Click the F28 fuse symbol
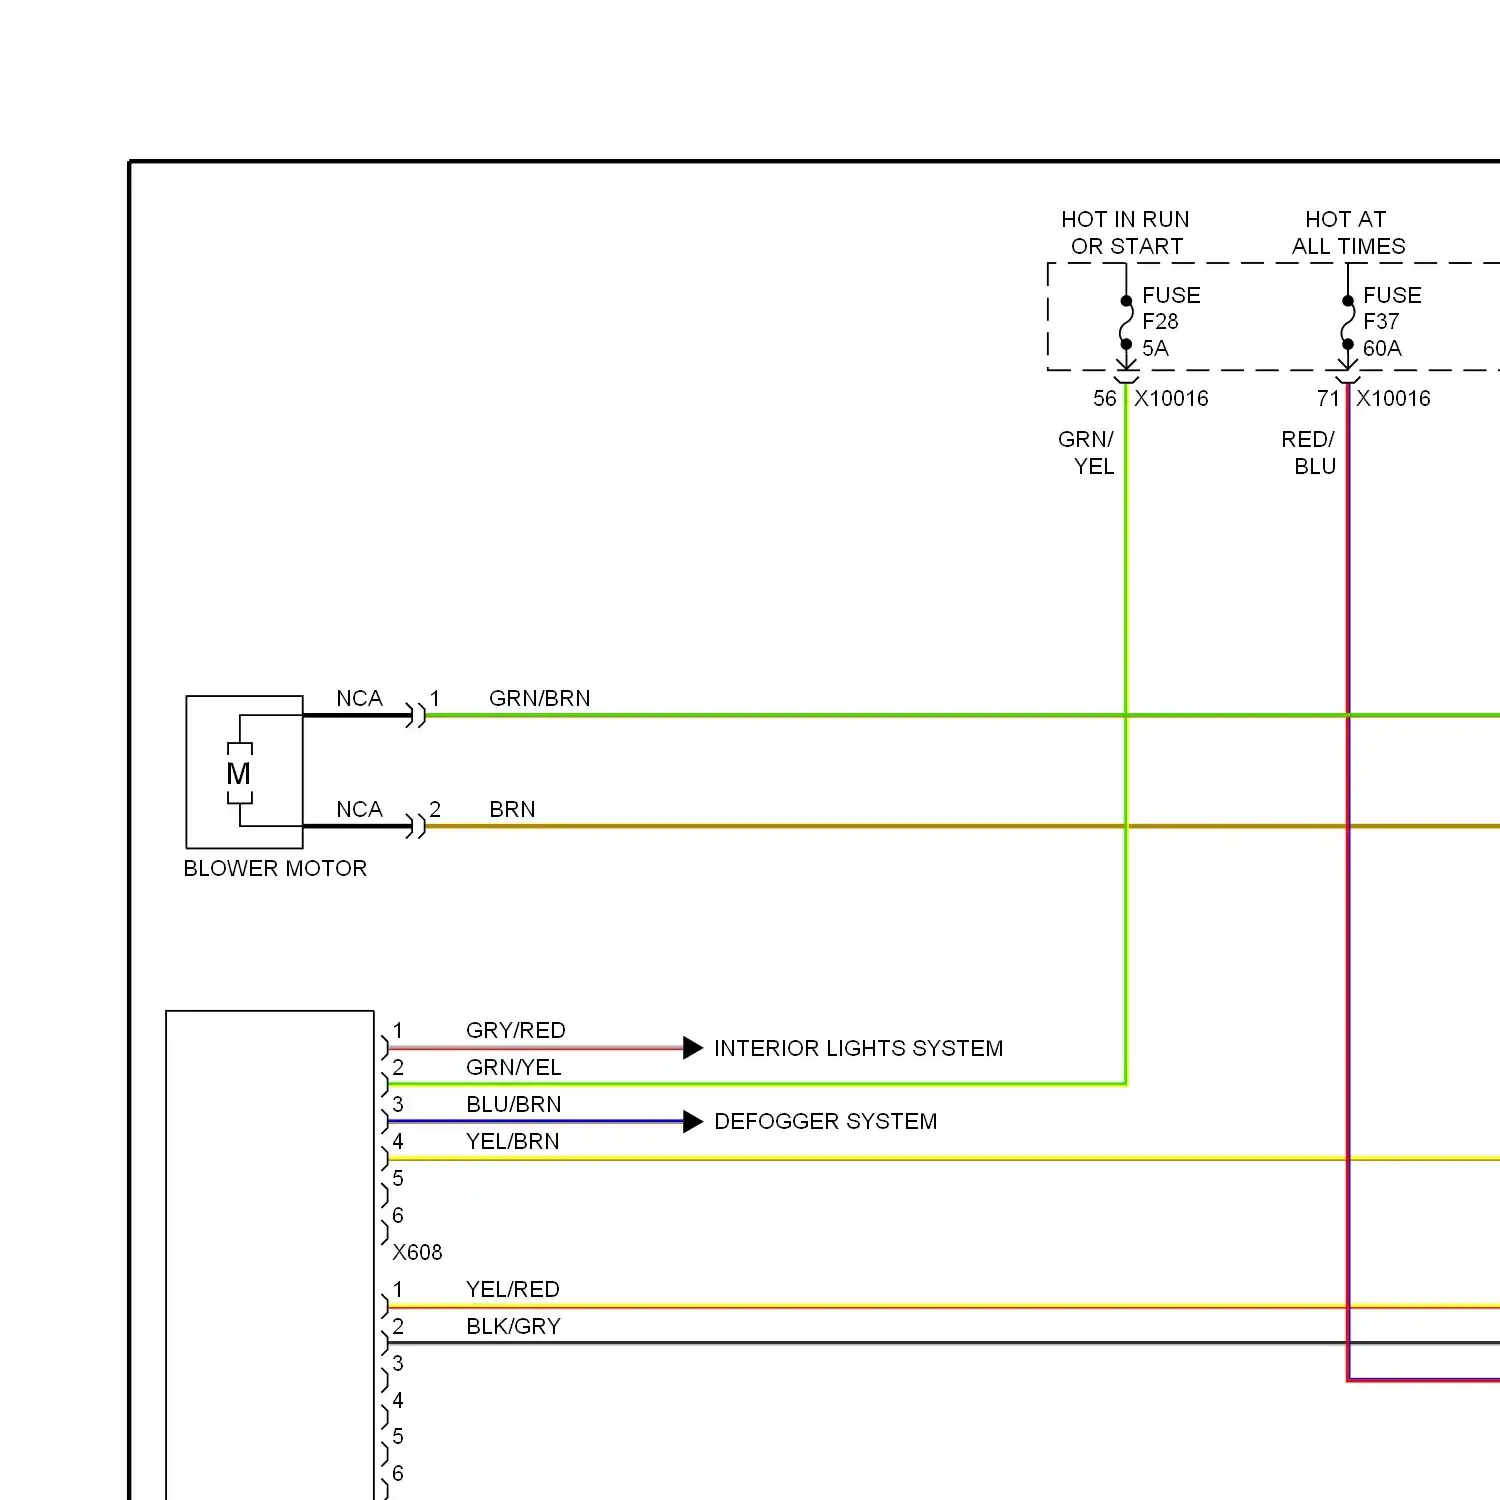The height and width of the screenshot is (1500, 1500). (1127, 322)
